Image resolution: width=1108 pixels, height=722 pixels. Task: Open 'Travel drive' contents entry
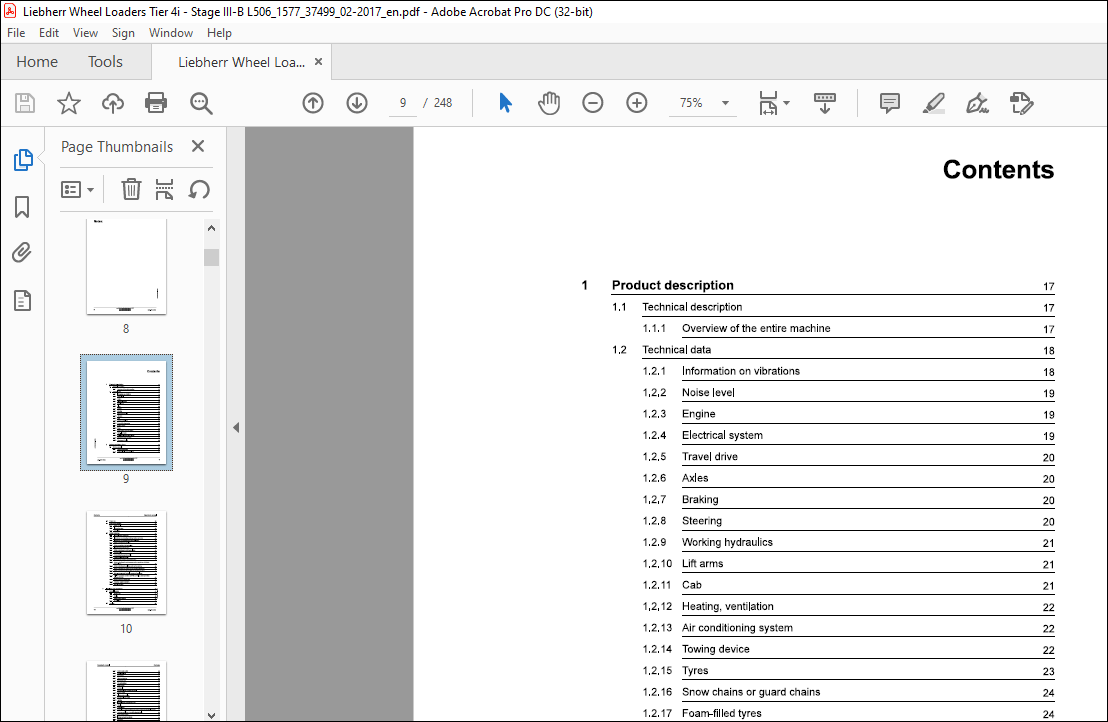point(709,456)
